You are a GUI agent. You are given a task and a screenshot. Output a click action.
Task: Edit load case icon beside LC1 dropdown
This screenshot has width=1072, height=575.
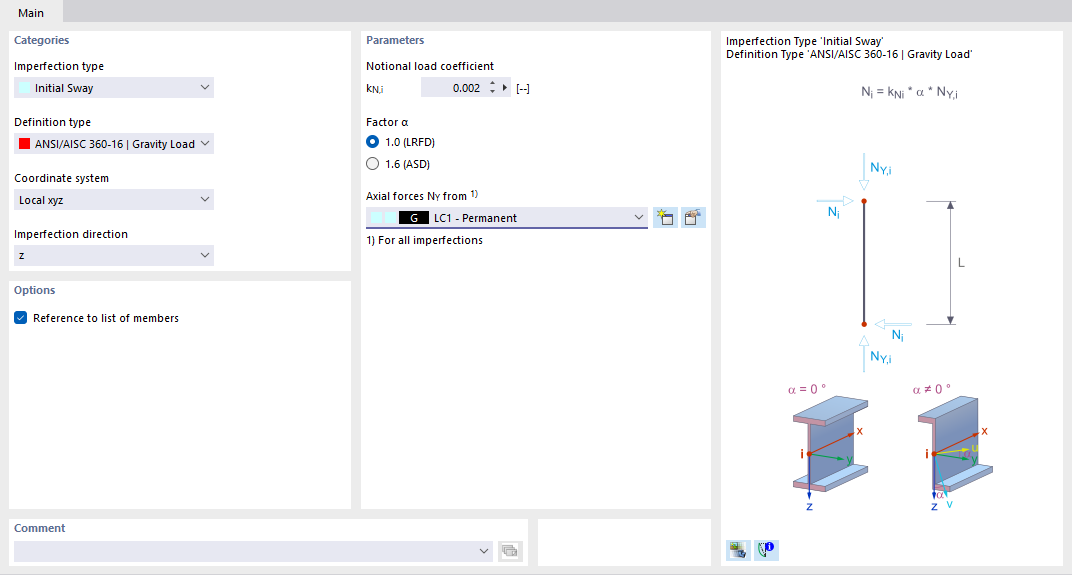693,217
